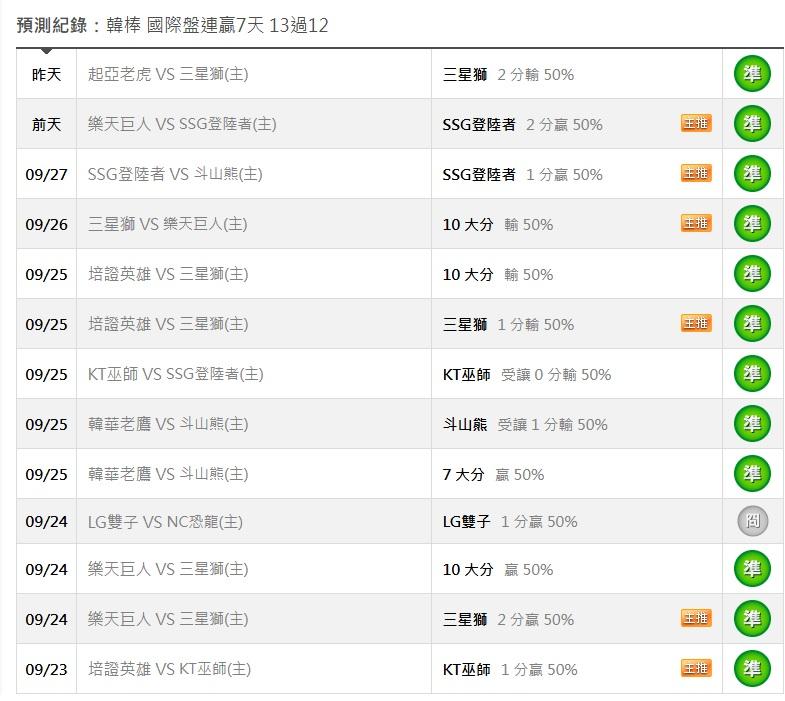Click the prediction 三星獅 2 分贏 50%
Screen dimensions: 785x701
point(508,619)
